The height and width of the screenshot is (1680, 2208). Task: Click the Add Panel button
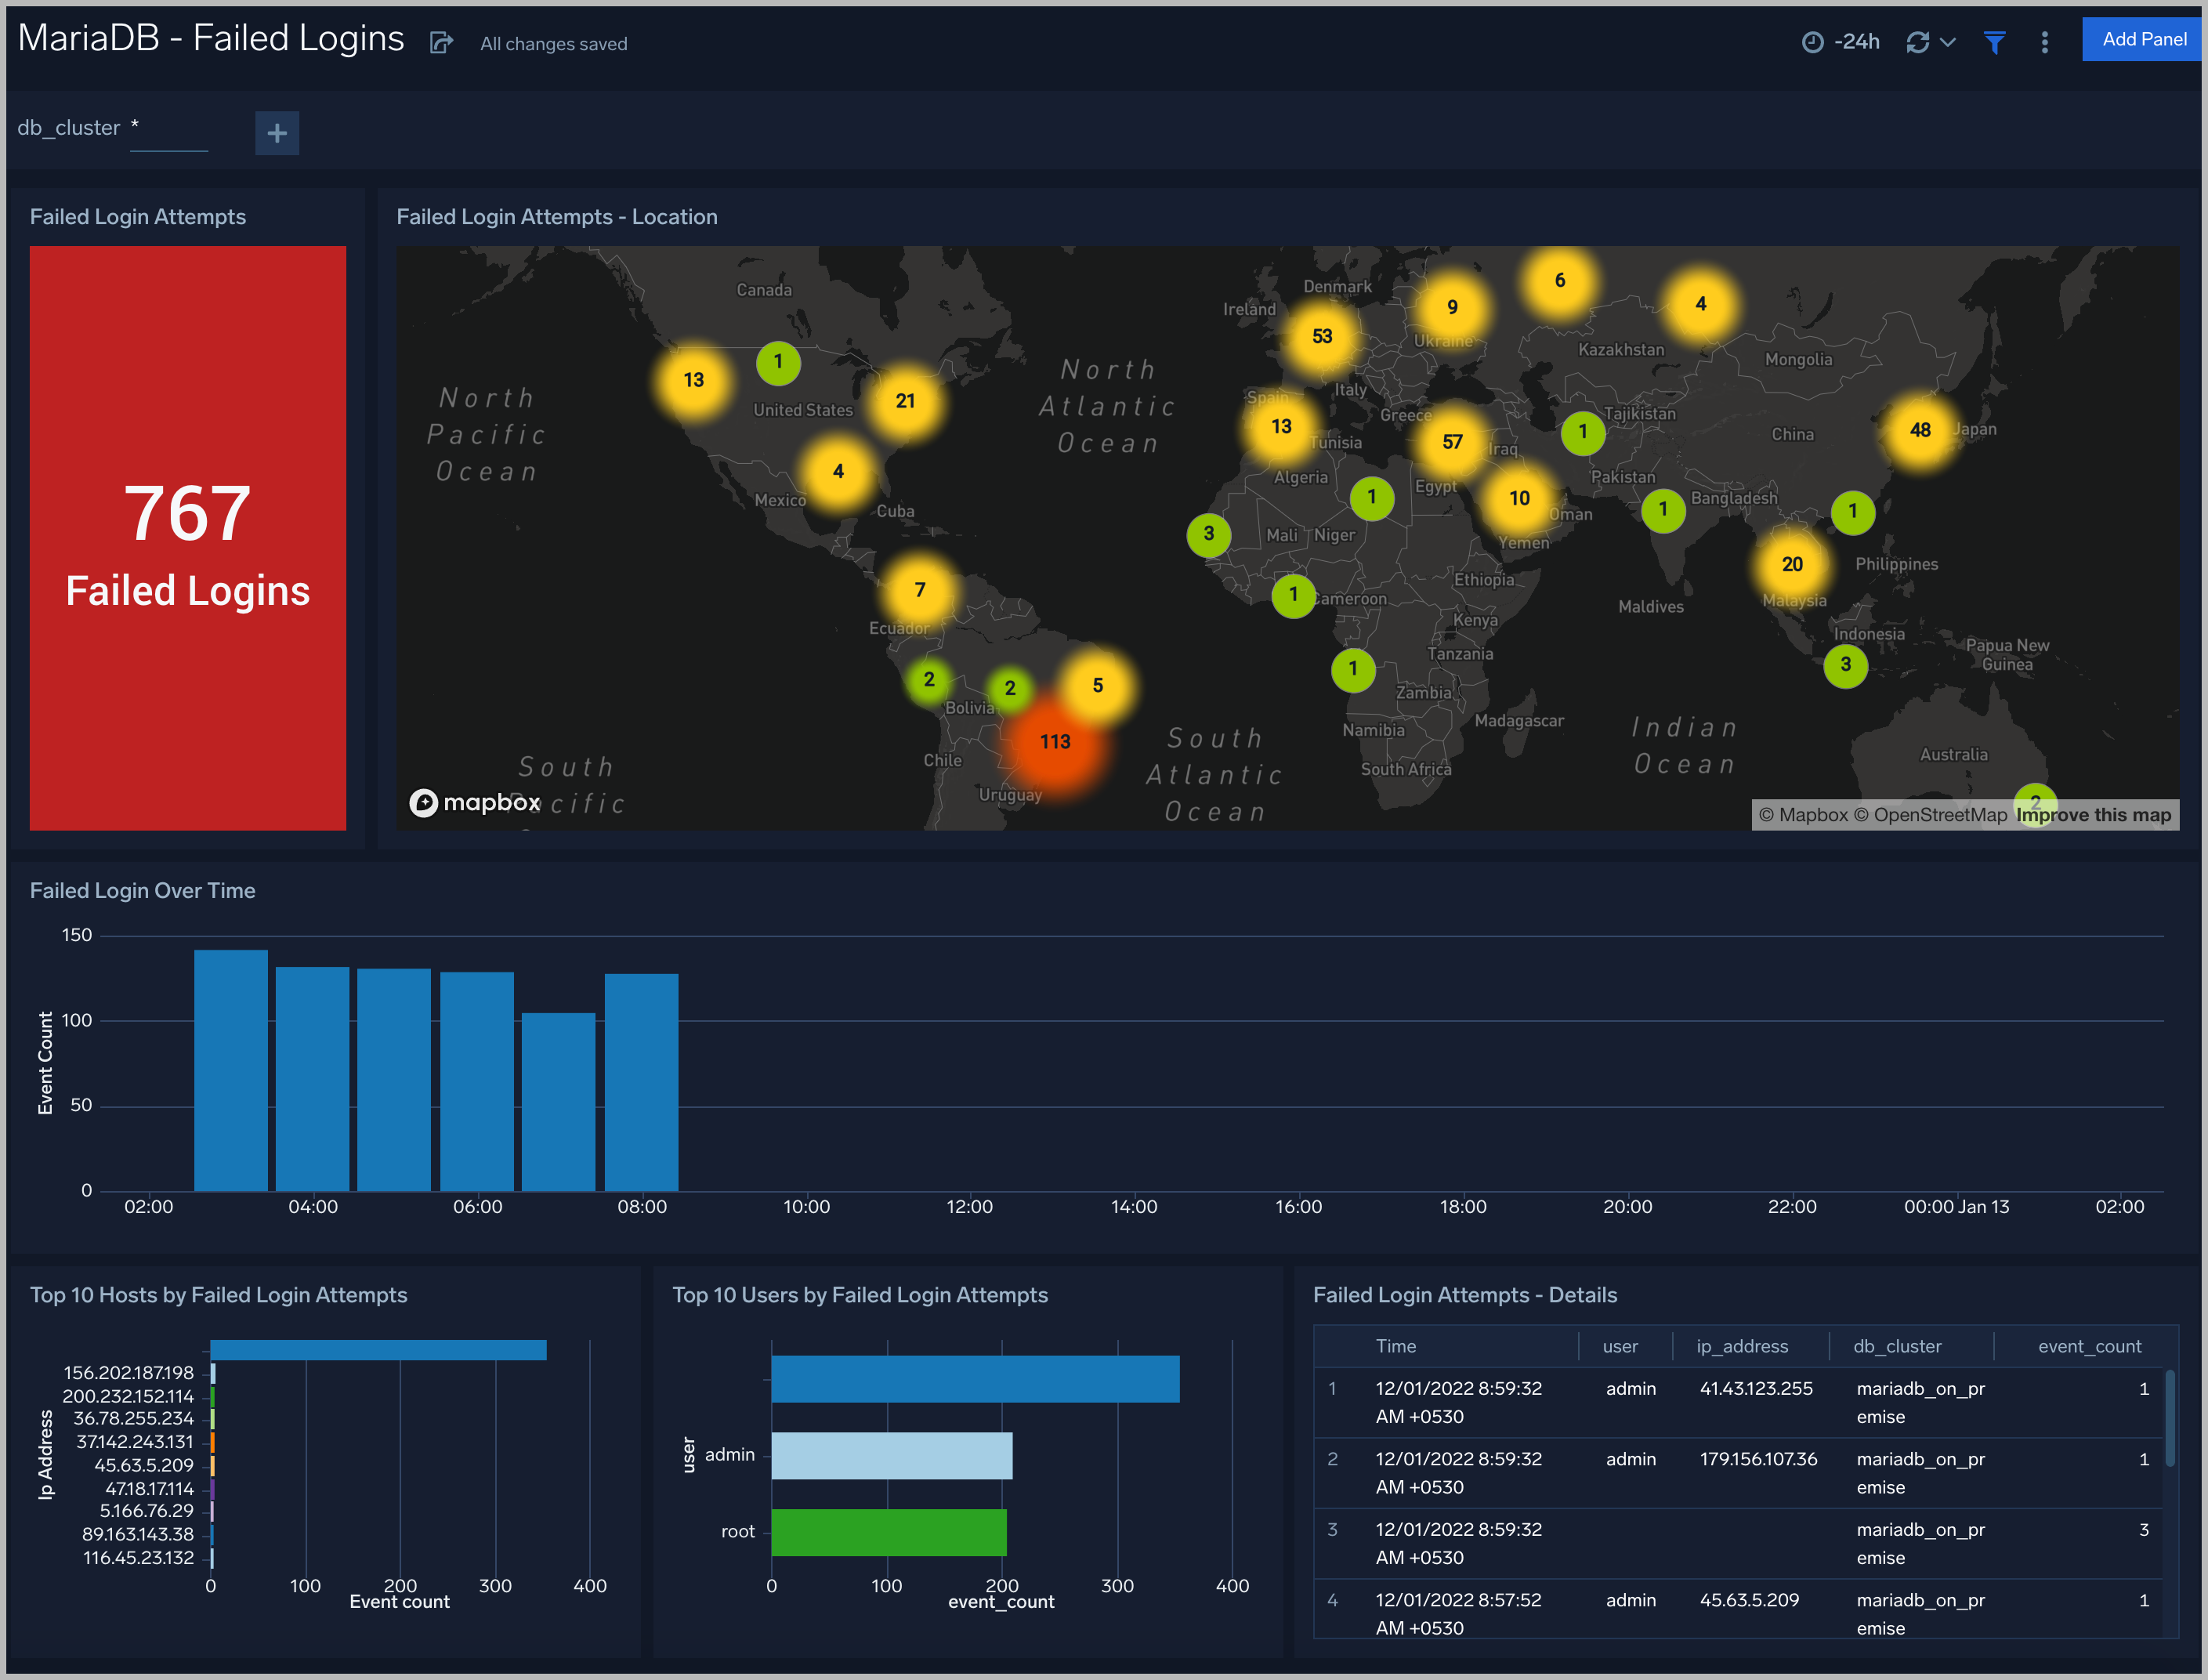click(x=2142, y=40)
